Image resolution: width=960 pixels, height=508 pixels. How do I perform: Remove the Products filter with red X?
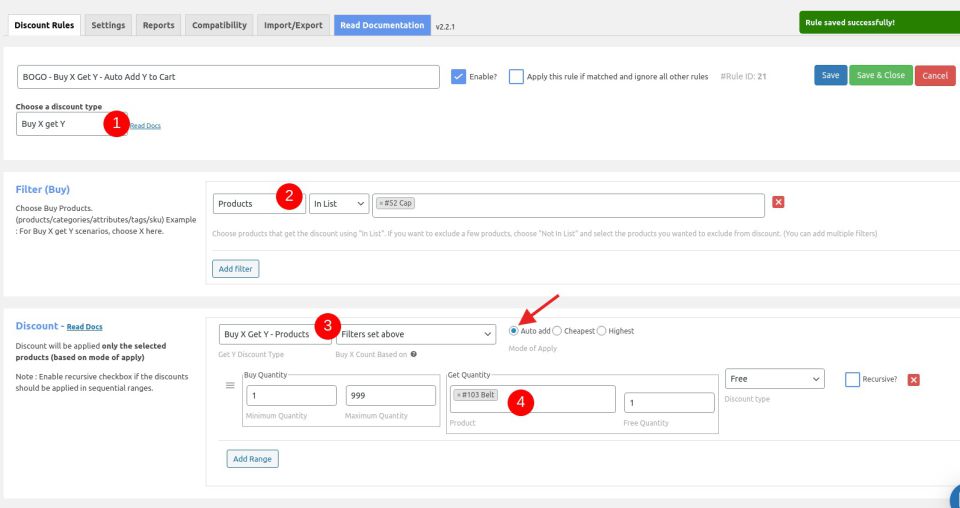[778, 202]
